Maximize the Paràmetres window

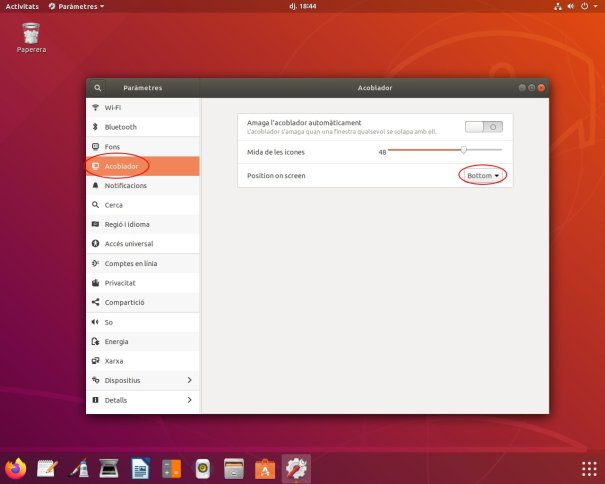coord(532,88)
